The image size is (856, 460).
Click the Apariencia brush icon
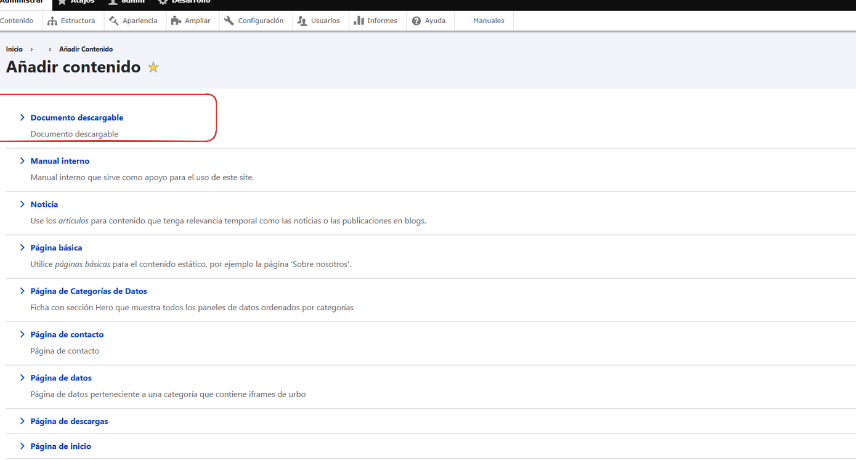[x=113, y=21]
